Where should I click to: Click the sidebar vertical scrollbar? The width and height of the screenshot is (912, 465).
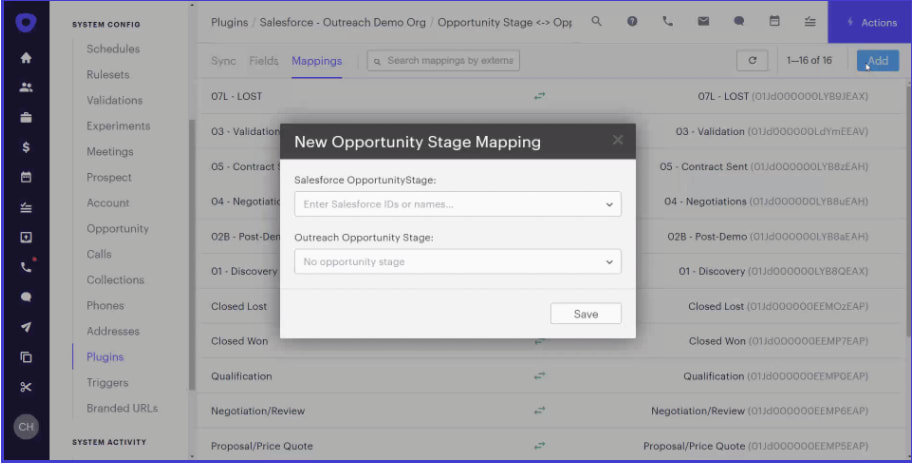(x=192, y=254)
